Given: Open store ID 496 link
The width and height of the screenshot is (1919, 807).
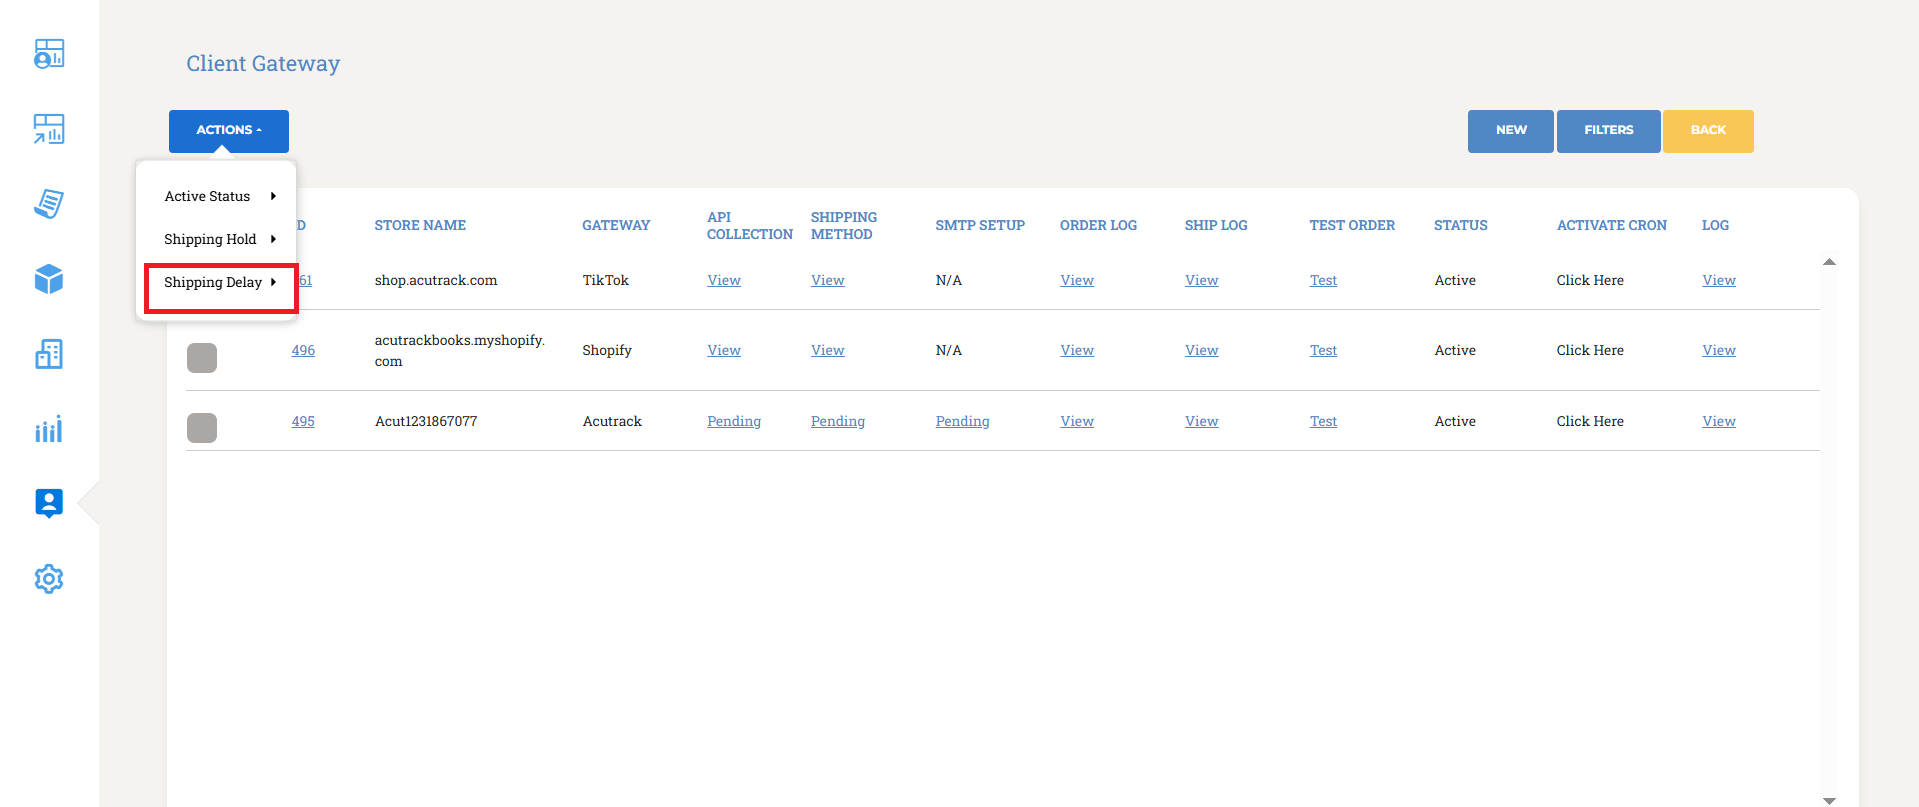Looking at the screenshot, I should click(x=303, y=350).
